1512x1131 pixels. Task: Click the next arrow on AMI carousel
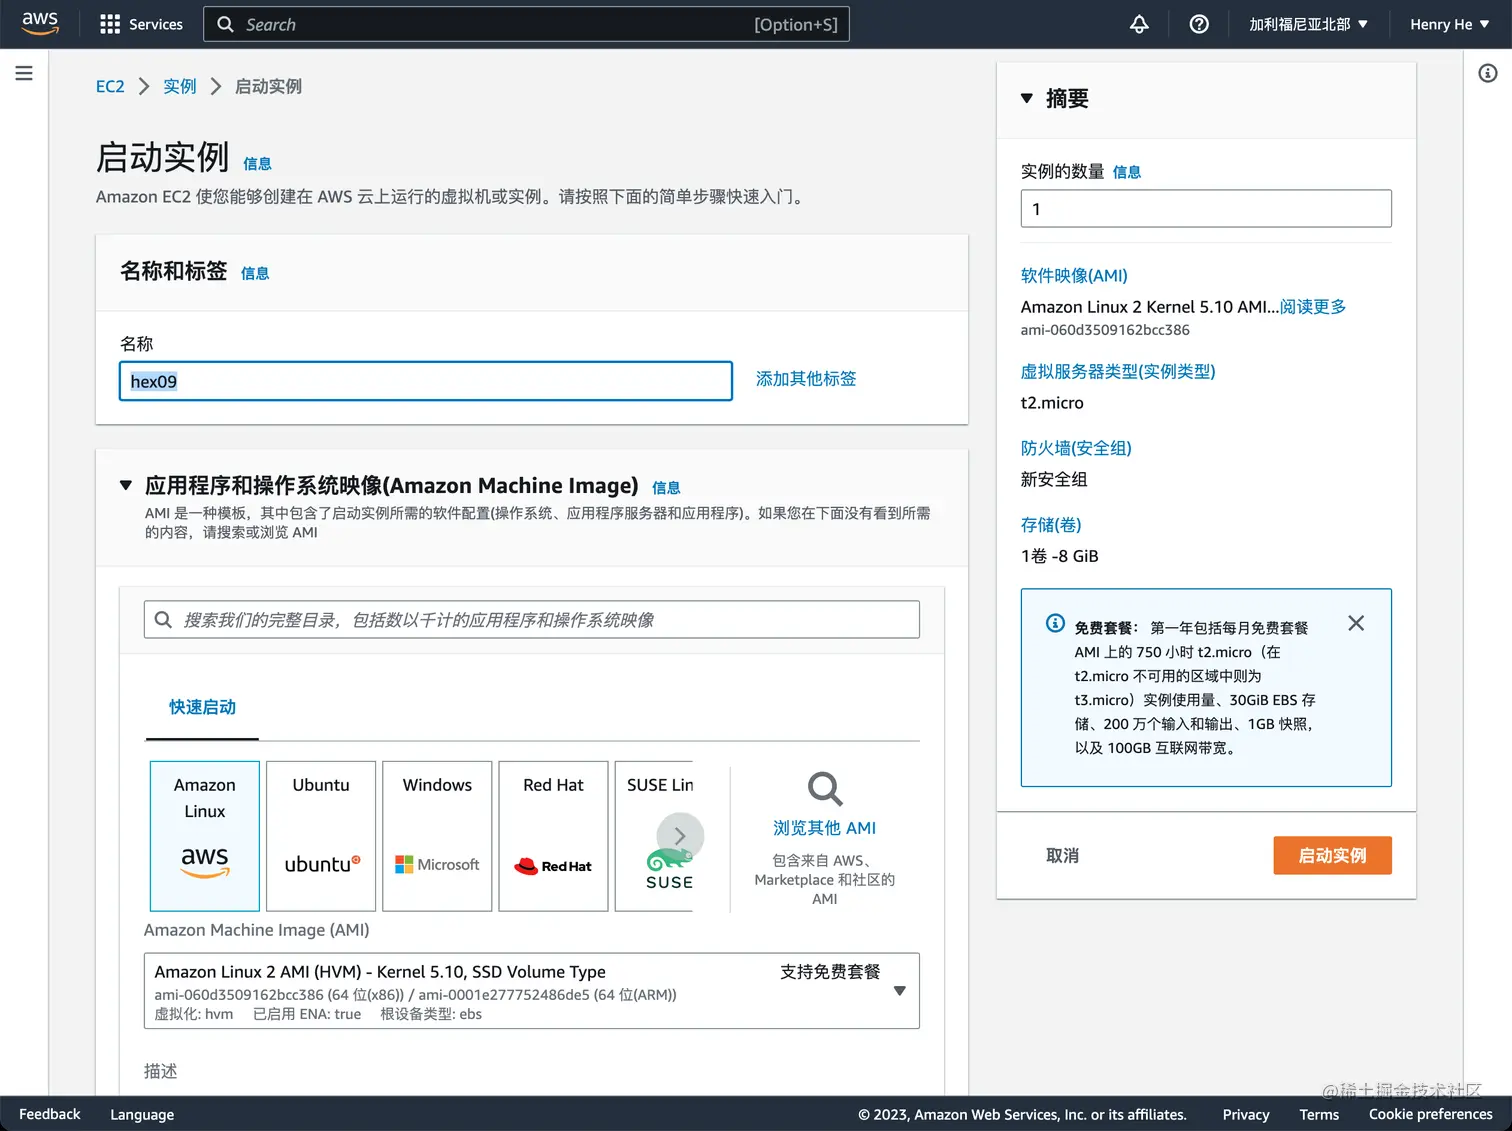(x=680, y=837)
